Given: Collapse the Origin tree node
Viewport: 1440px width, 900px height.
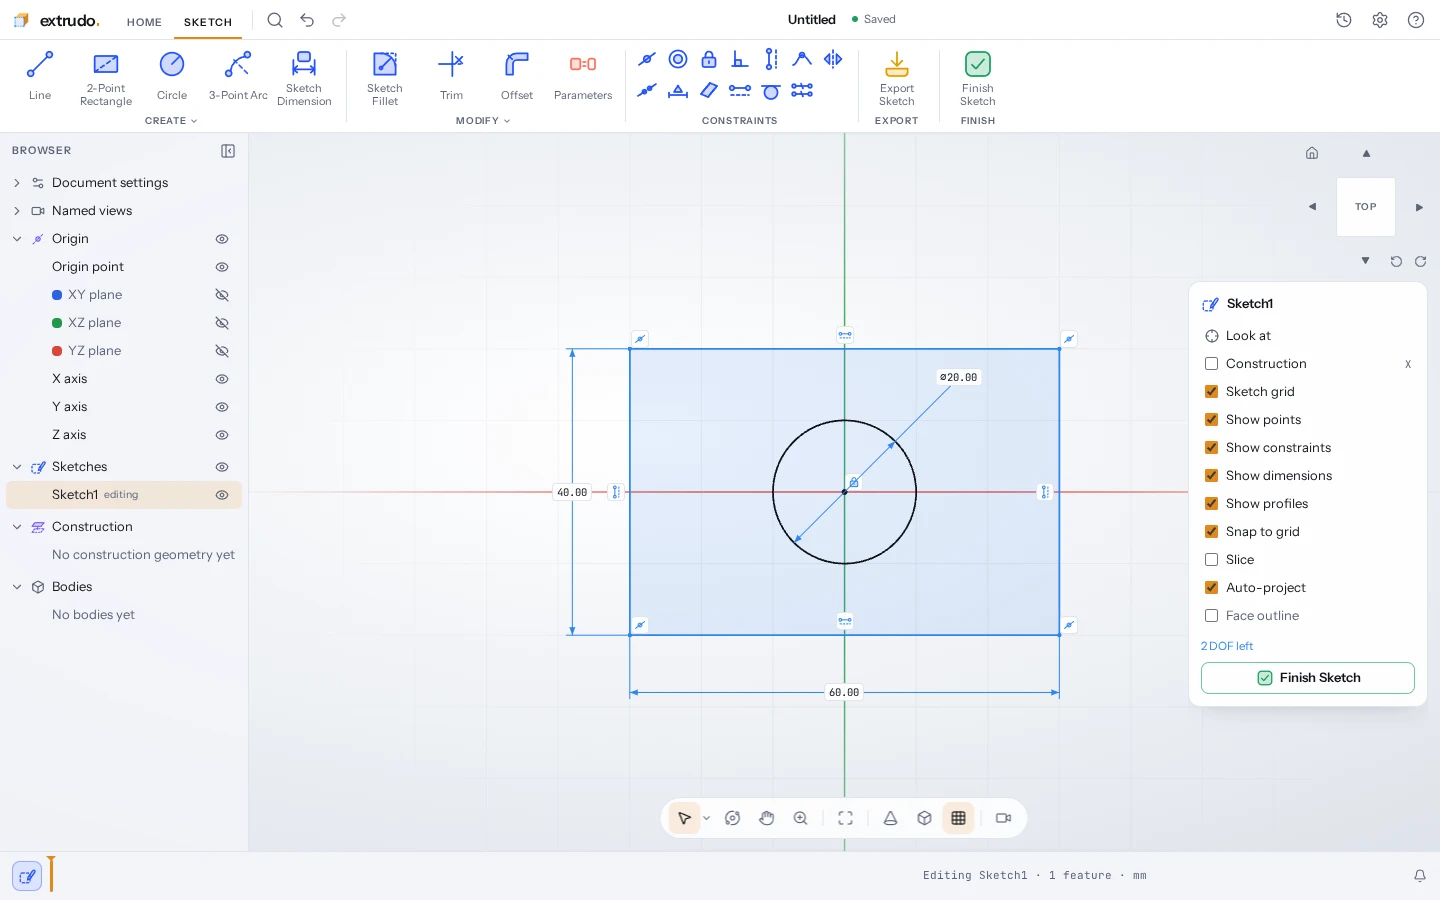Looking at the screenshot, I should [17, 239].
